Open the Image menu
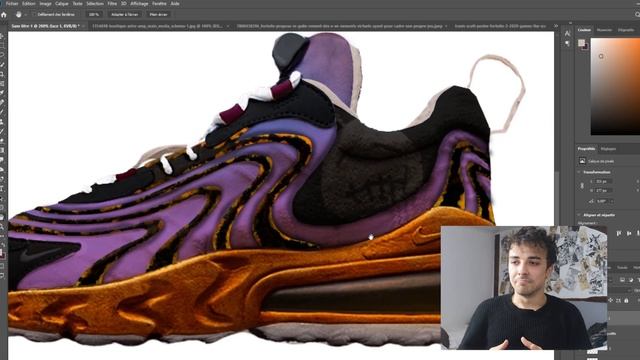Screen dimensions: 640x360 coord(45,3)
